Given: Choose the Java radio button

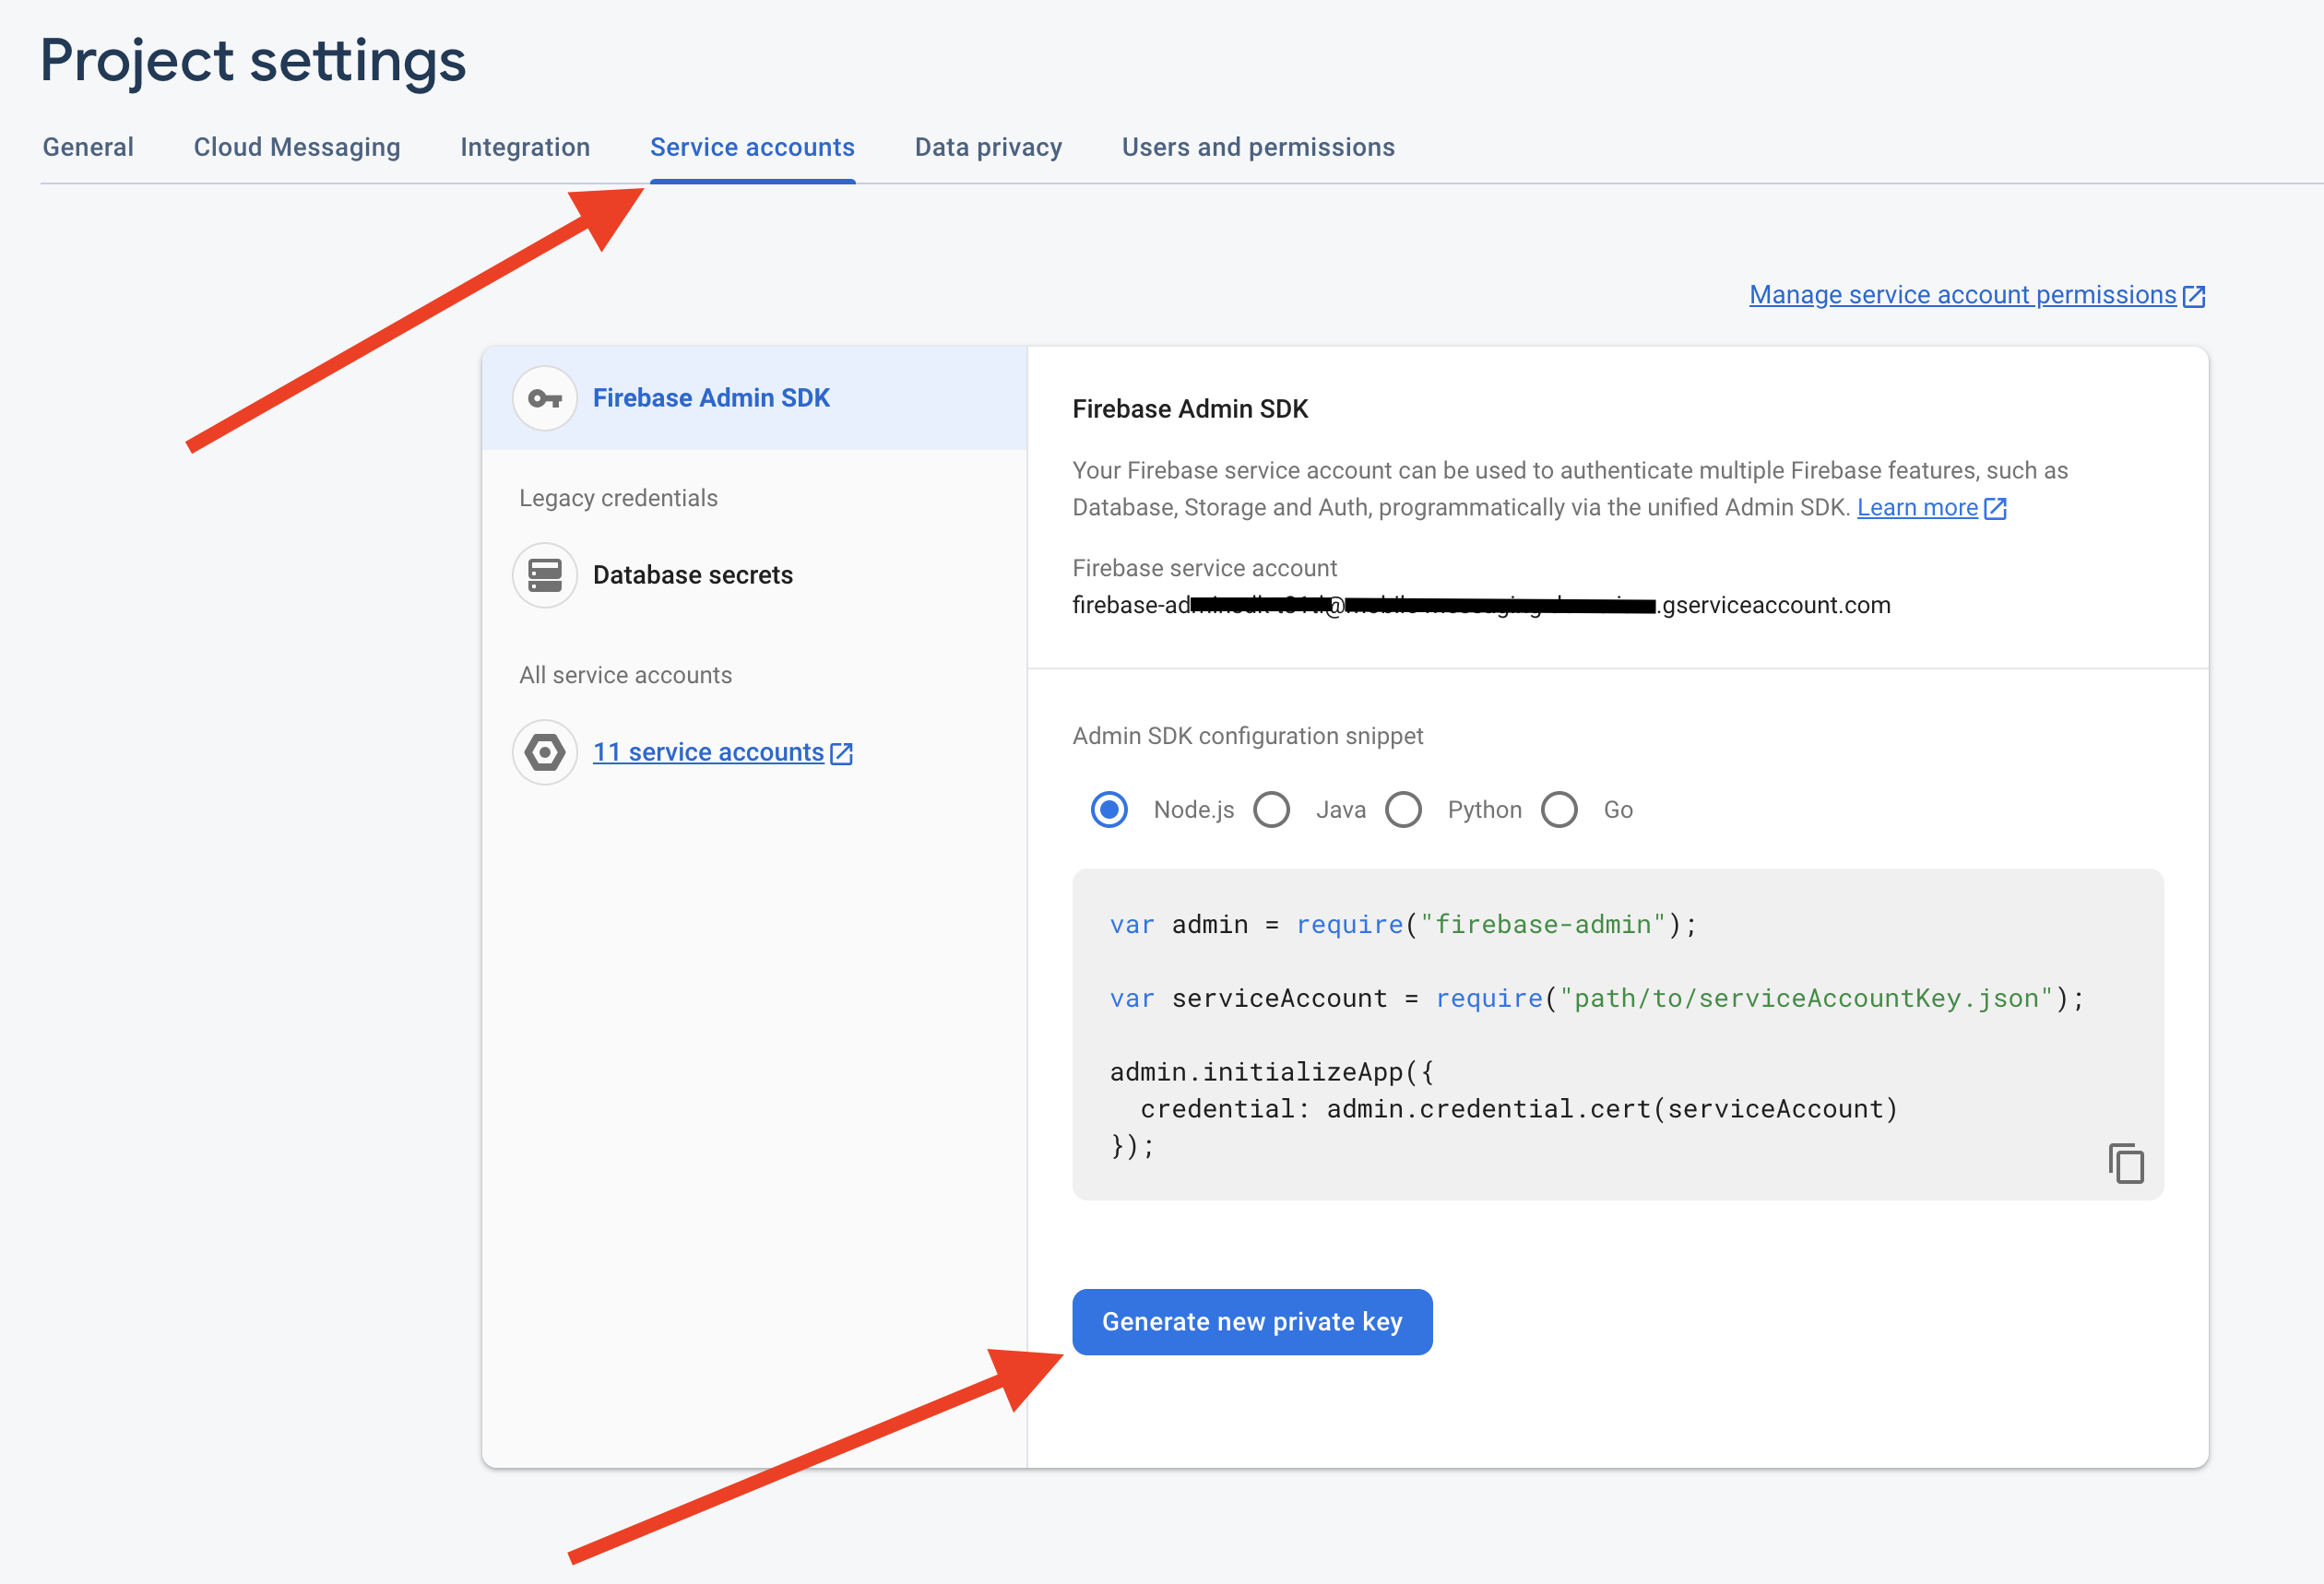Looking at the screenshot, I should pyautogui.click(x=1271, y=810).
